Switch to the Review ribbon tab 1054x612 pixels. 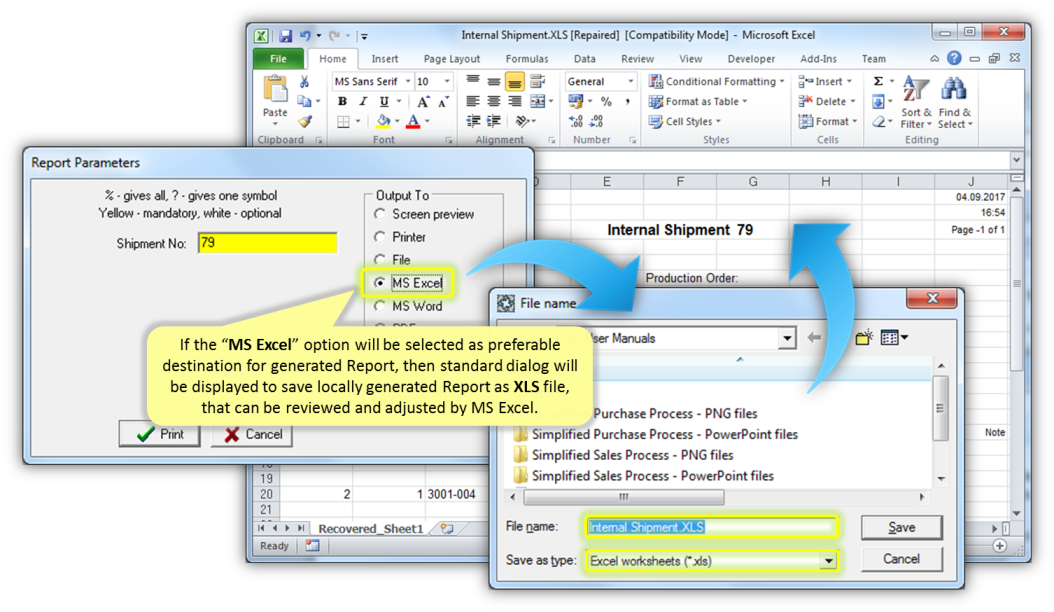tap(637, 59)
